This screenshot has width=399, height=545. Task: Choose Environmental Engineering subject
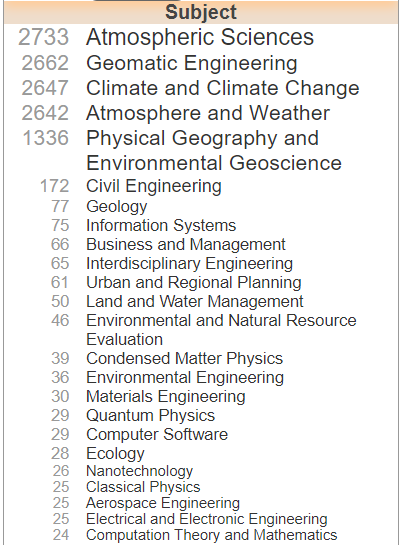click(x=185, y=377)
